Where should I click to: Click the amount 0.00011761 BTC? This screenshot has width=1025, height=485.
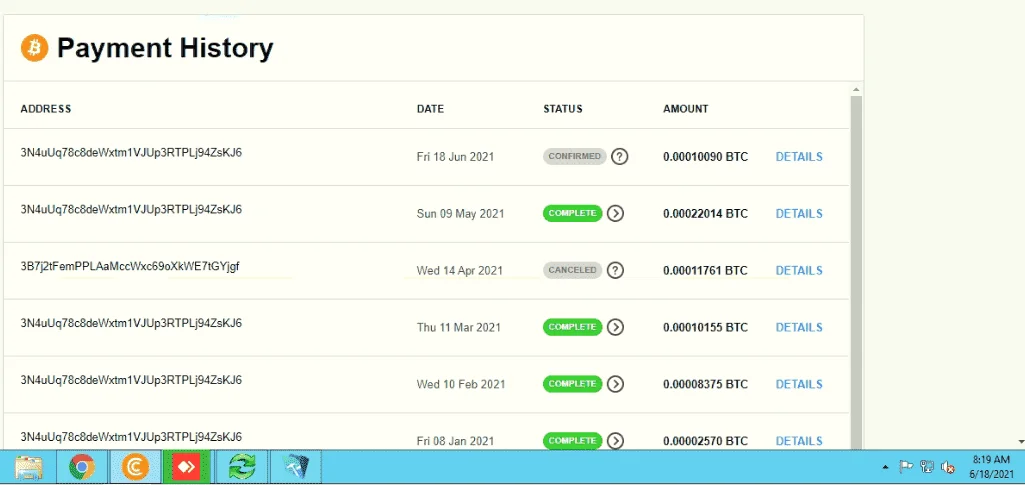[x=705, y=271]
